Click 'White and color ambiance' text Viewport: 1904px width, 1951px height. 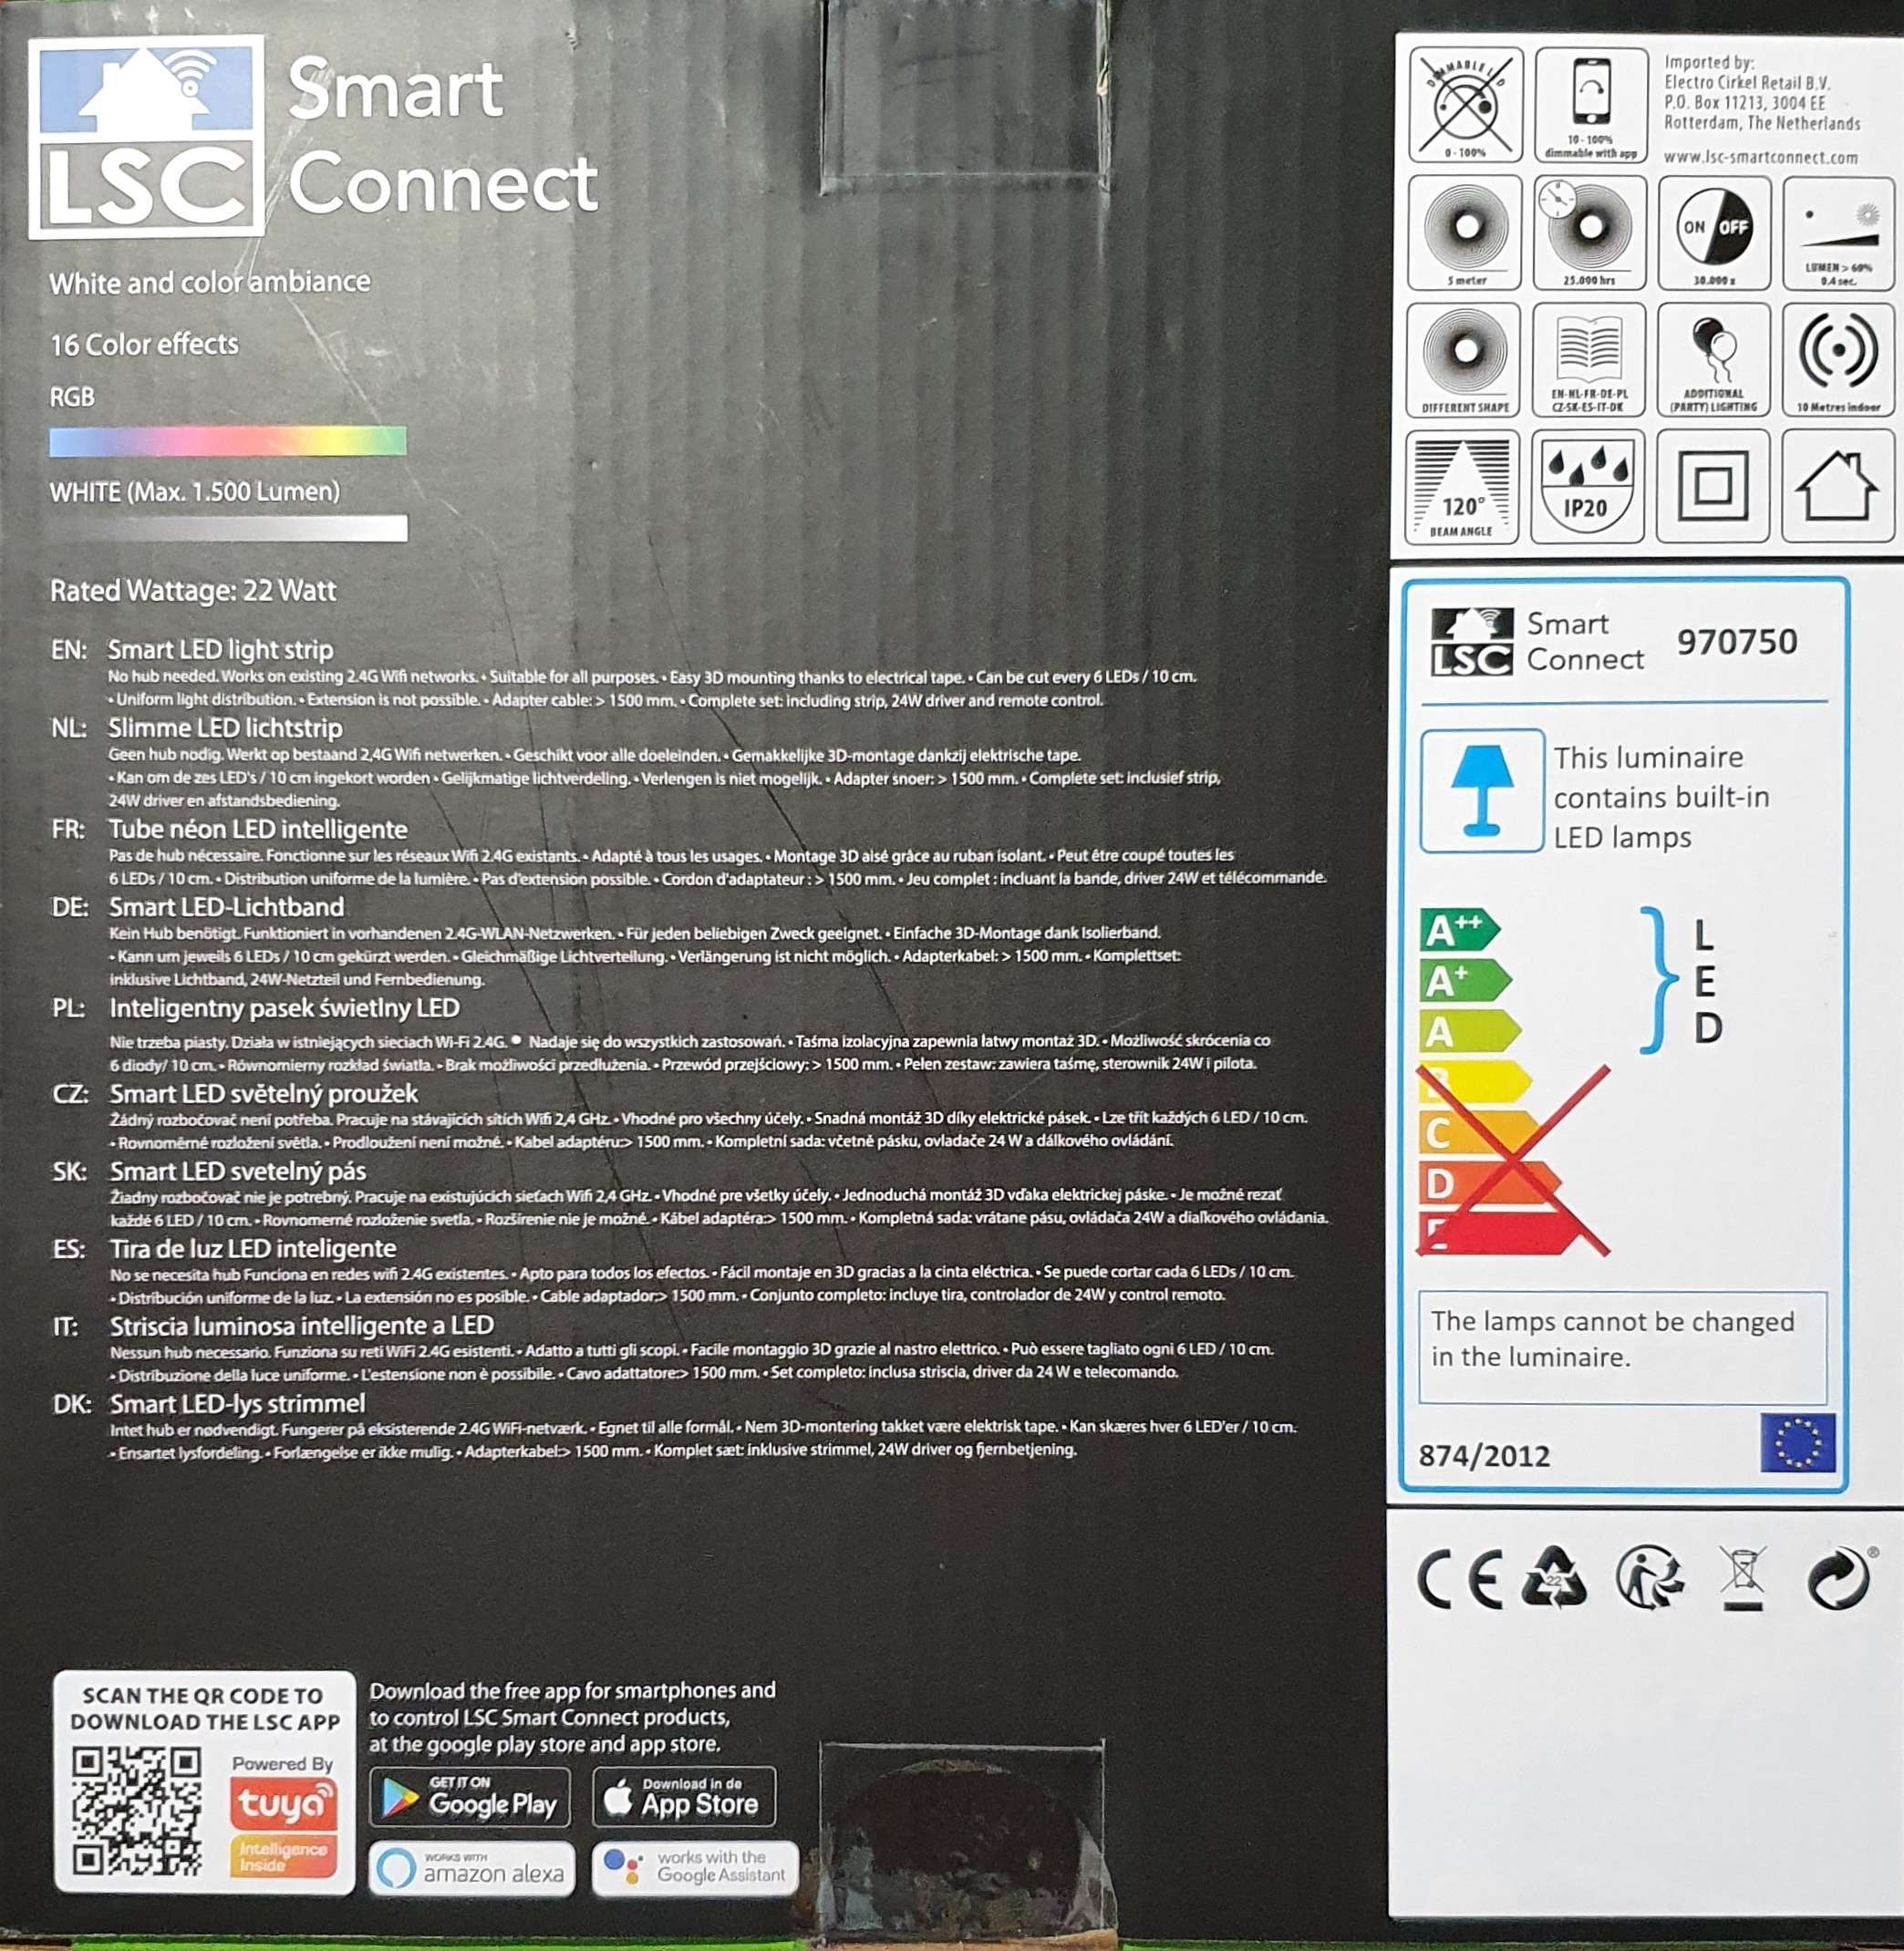click(x=210, y=283)
